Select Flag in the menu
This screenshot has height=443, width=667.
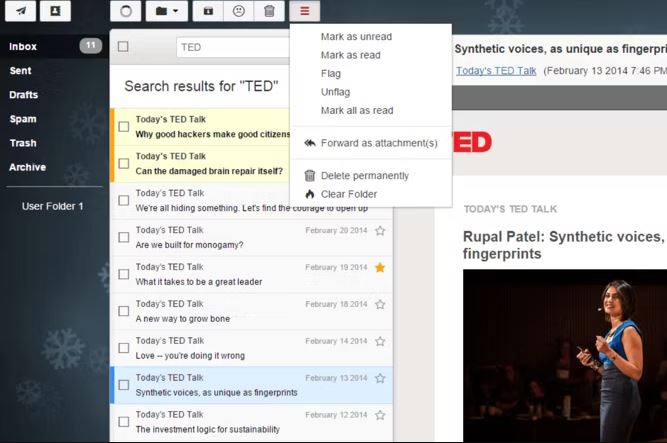click(331, 74)
